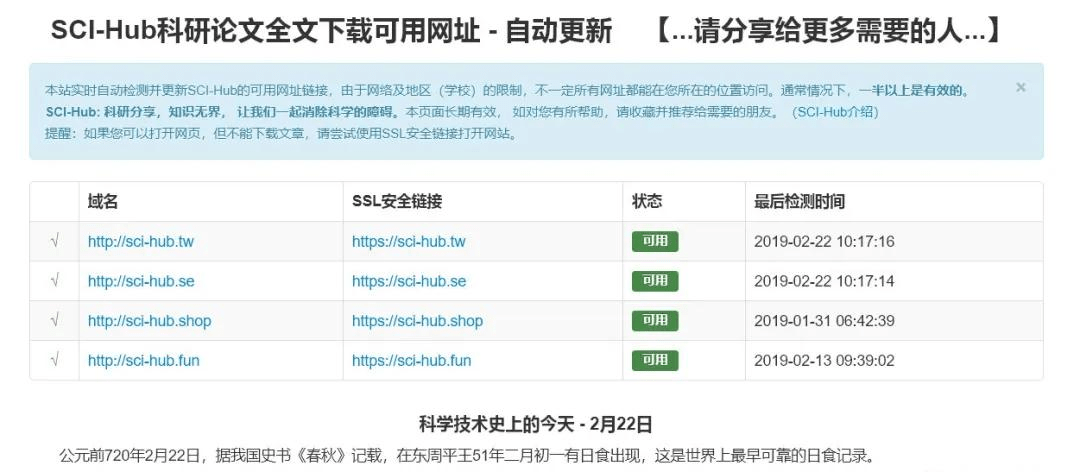This screenshot has width=1080, height=472.
Task: Open the http://sci-hub.se link
Action: tap(141, 282)
